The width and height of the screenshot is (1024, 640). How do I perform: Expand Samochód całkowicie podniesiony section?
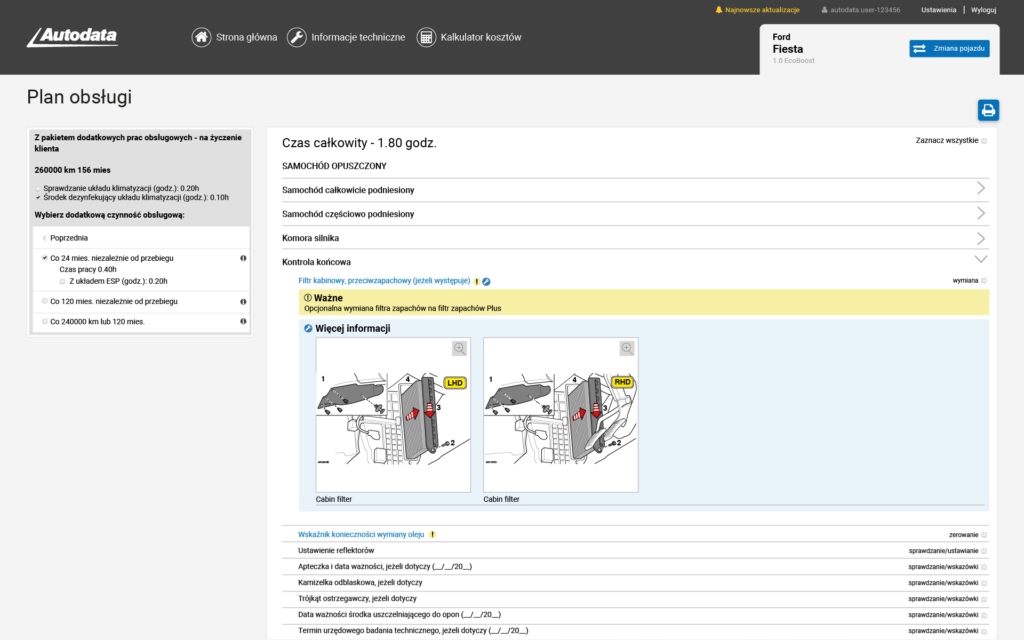[980, 189]
